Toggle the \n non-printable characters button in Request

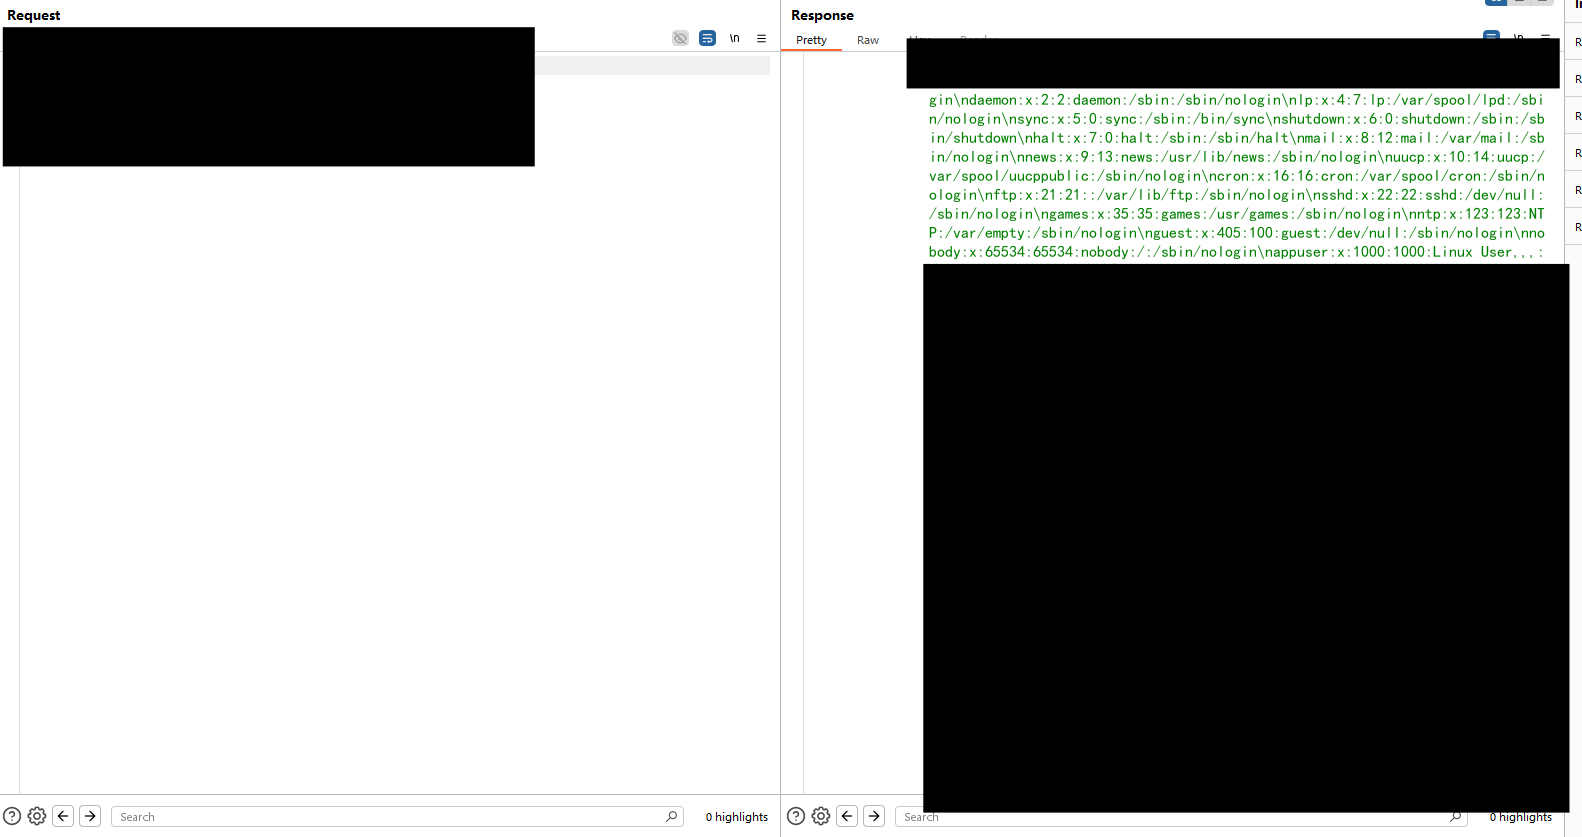pos(734,38)
